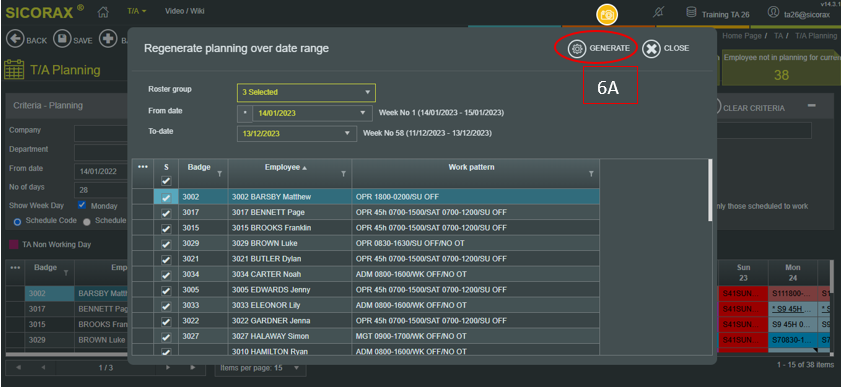The height and width of the screenshot is (387, 842).
Task: Open the T/A menu dropdown in top bar
Action: click(x=137, y=11)
